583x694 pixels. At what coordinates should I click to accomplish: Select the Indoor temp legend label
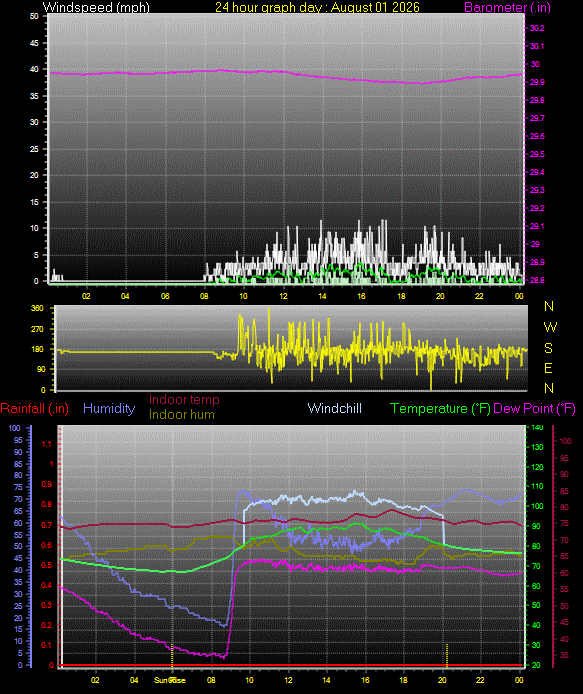(x=184, y=399)
